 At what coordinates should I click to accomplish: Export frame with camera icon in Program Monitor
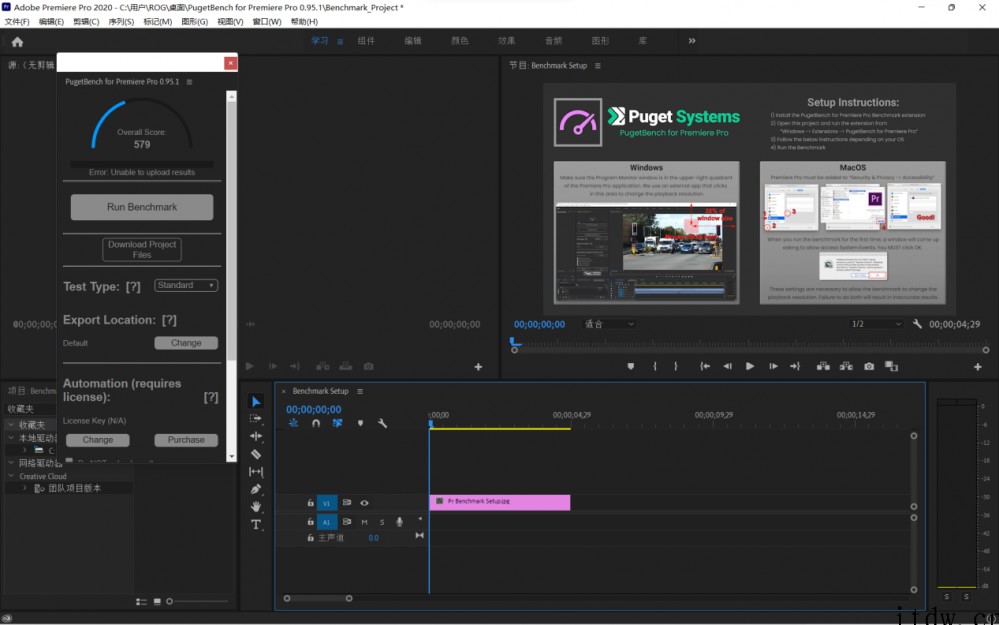pos(869,366)
